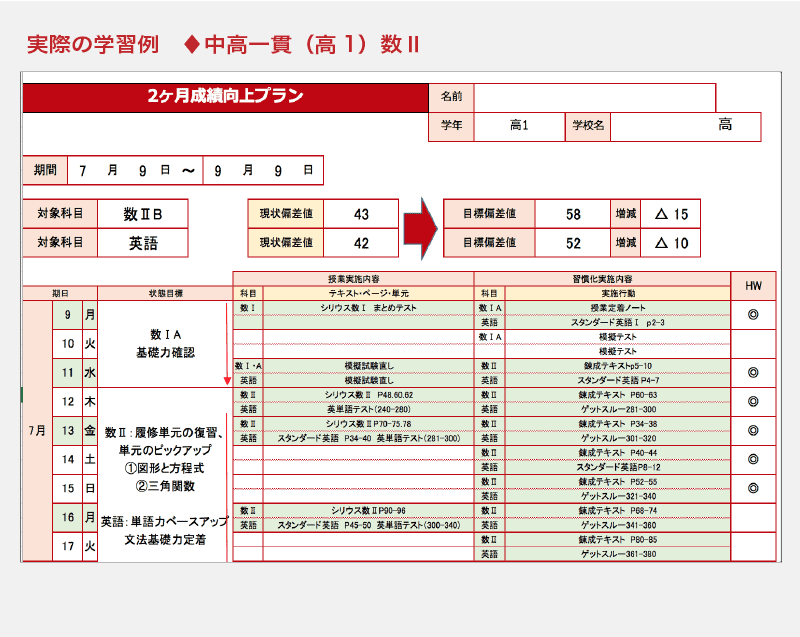Select 錬成テキスト P60-63 action cell
Viewport: 800px width, 637px height.
click(618, 395)
